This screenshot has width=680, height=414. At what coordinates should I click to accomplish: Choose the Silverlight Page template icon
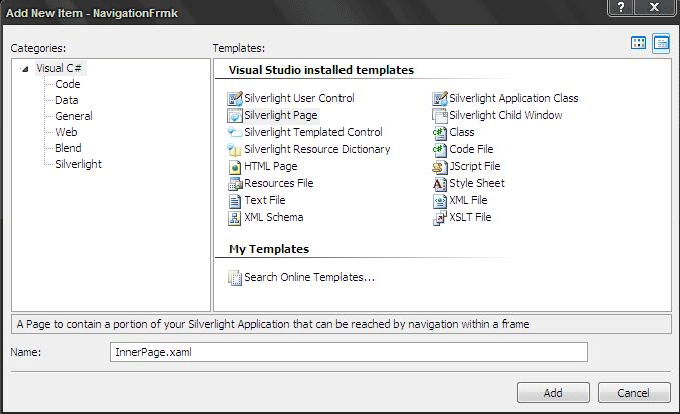tap(235, 116)
